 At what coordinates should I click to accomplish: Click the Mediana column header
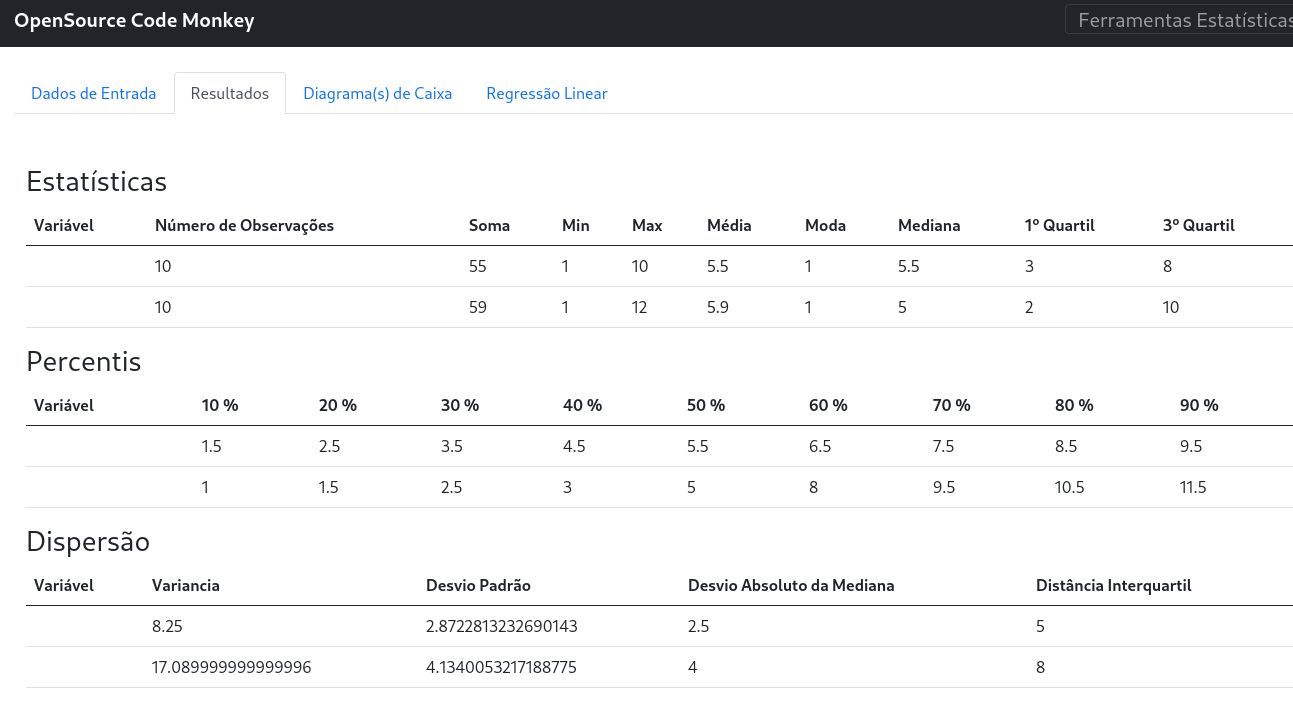coord(929,225)
